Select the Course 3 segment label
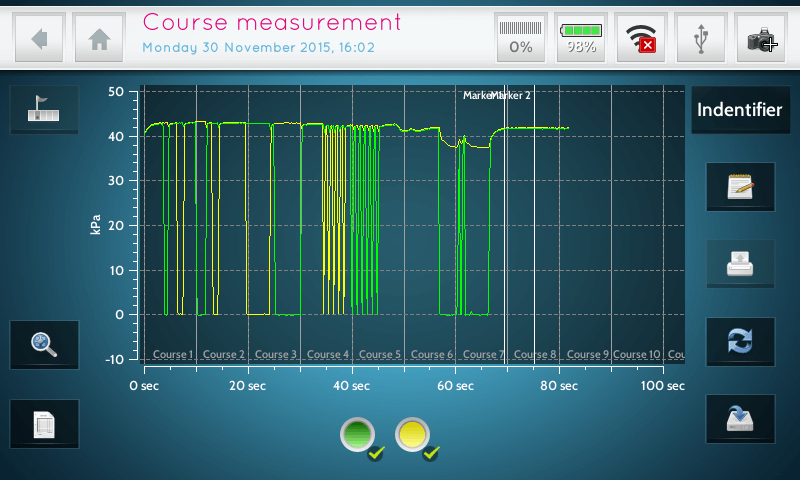800x480 pixels. pos(276,354)
